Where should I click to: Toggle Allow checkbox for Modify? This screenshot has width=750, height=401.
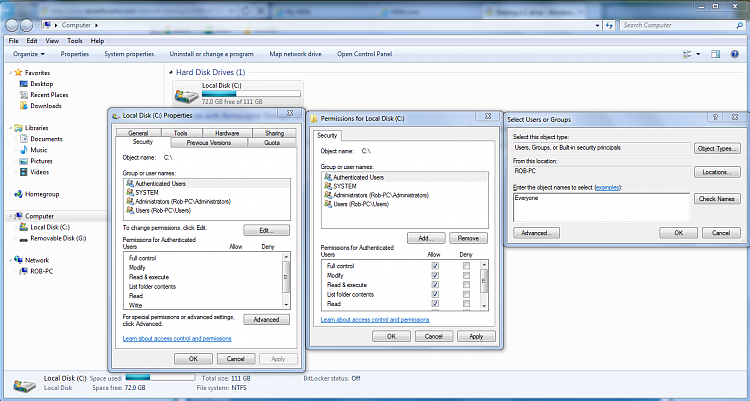[x=435, y=275]
